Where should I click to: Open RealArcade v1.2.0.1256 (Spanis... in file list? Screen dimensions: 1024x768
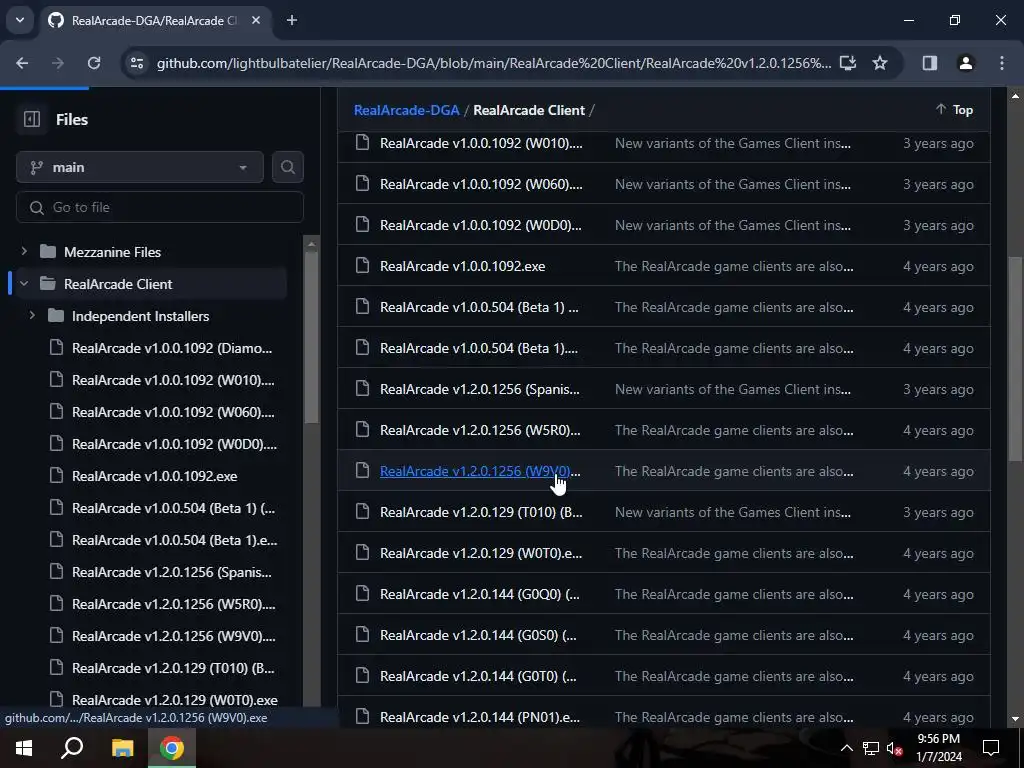click(479, 389)
